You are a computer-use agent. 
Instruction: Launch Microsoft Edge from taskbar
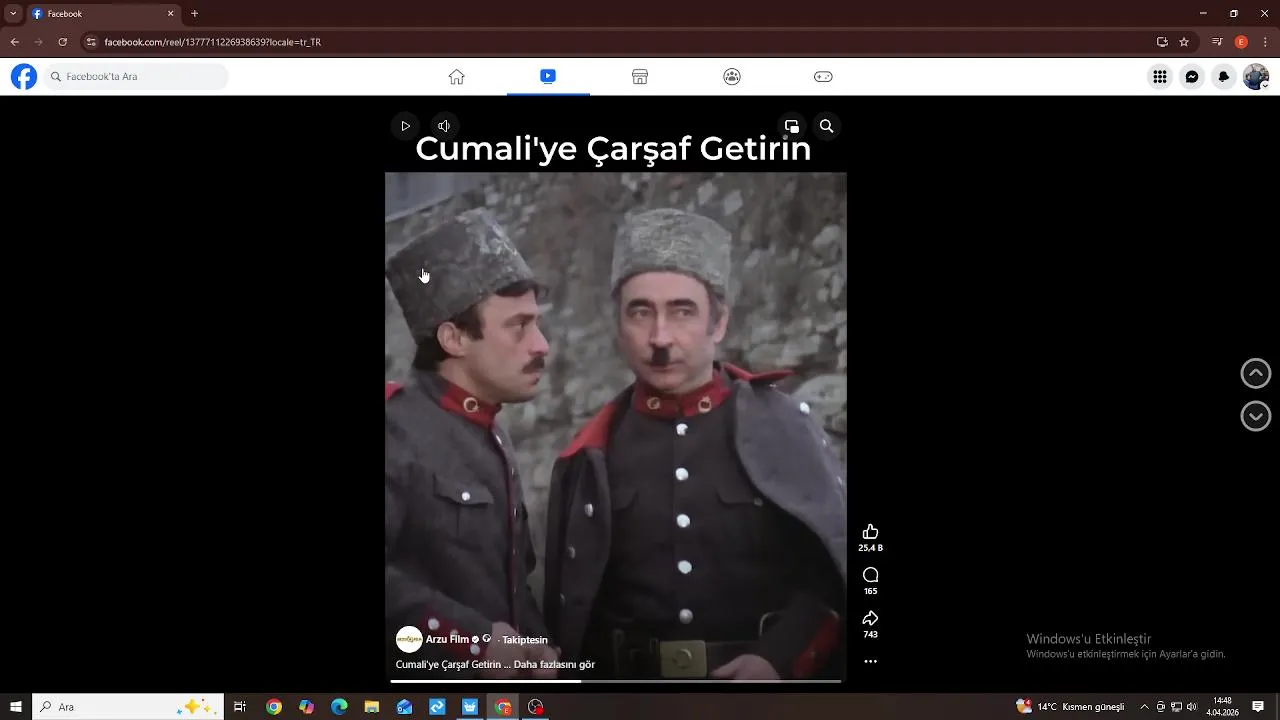339,707
